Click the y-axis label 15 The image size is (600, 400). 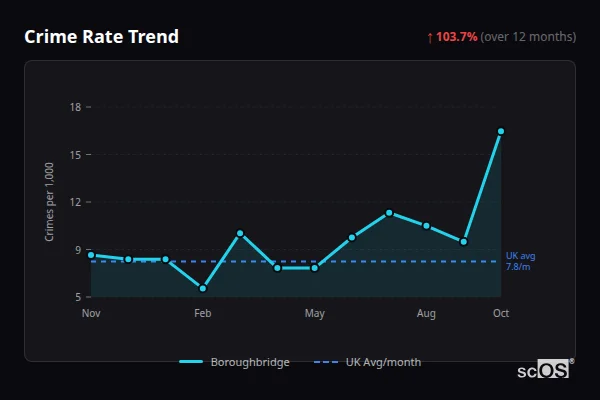coord(75,155)
